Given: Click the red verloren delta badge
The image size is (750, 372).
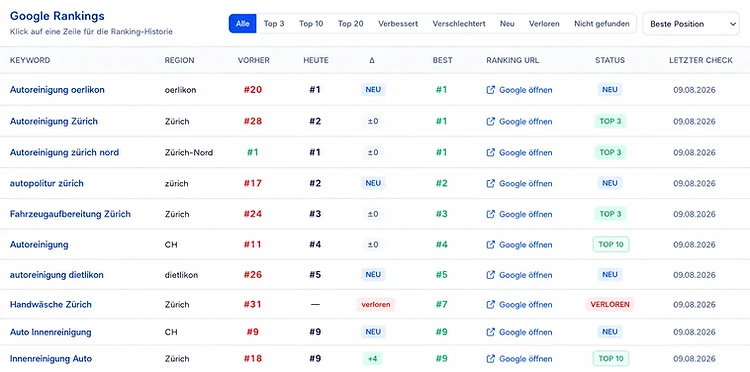Looking at the screenshot, I should [376, 305].
